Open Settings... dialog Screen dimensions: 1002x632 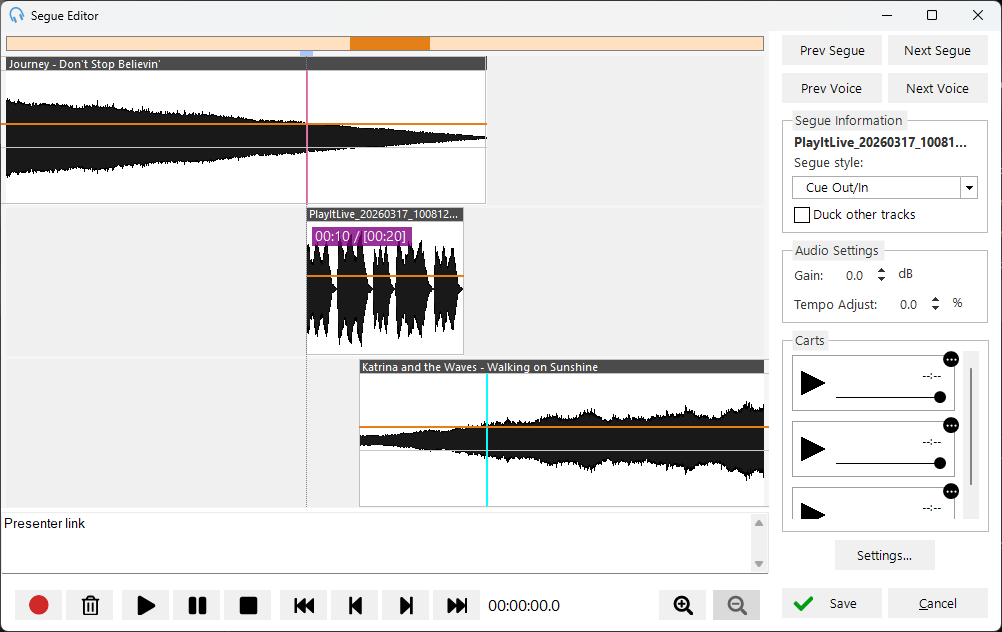(x=884, y=555)
